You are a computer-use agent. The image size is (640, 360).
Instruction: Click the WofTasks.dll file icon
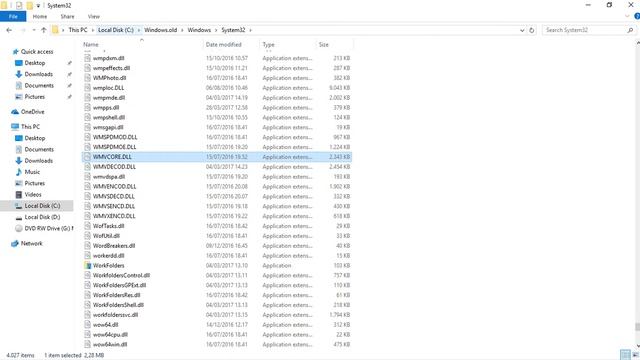click(x=87, y=226)
